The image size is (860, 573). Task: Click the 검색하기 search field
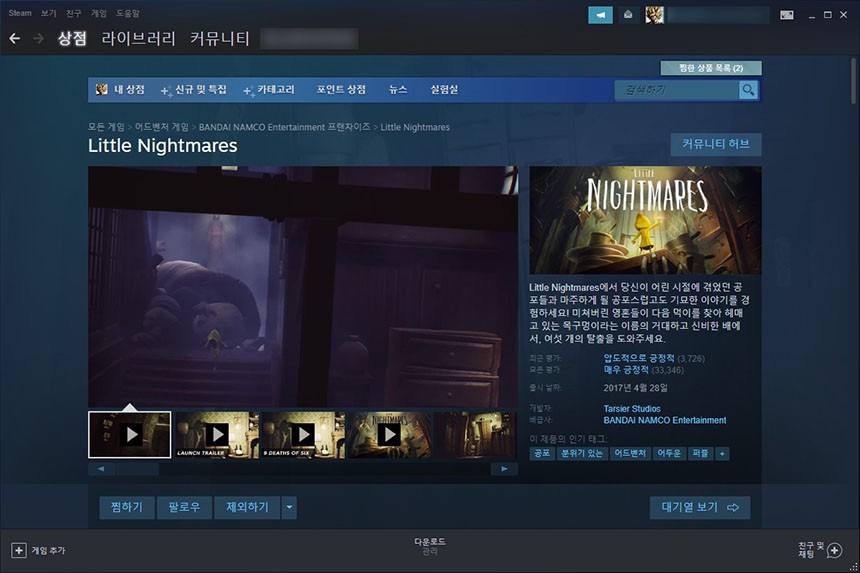point(677,89)
